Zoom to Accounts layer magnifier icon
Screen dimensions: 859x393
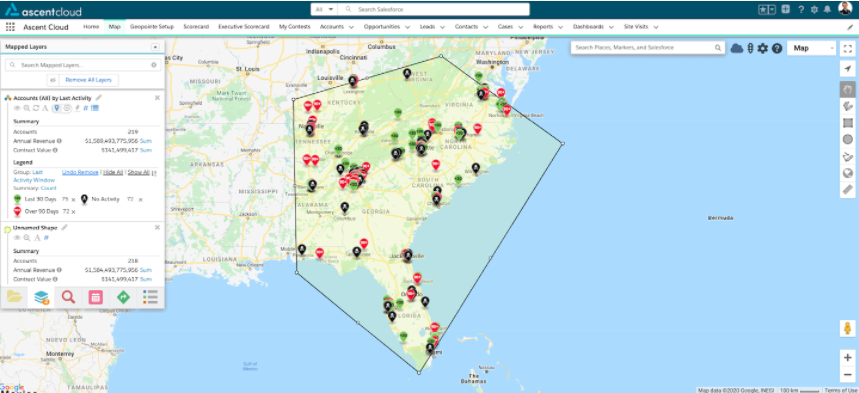(26, 108)
